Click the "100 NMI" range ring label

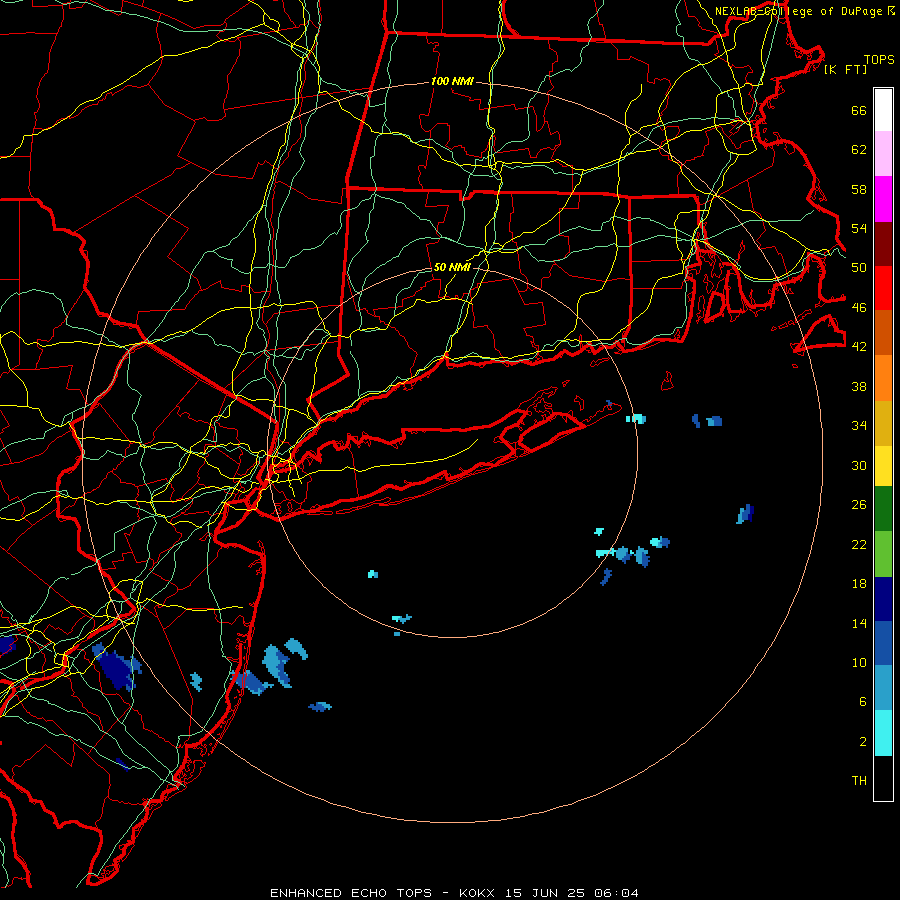coord(452,82)
